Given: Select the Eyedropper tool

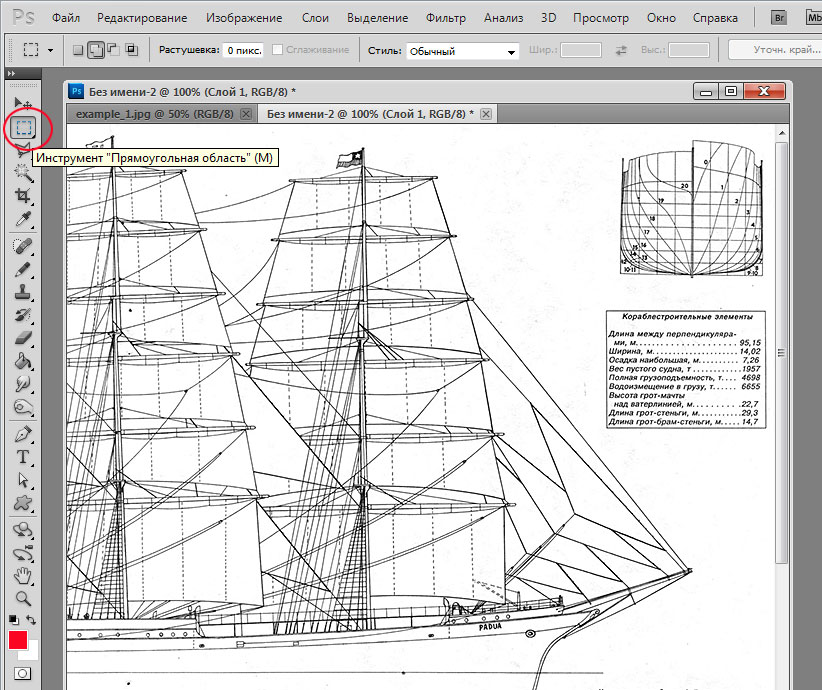Looking at the screenshot, I should (x=22, y=219).
